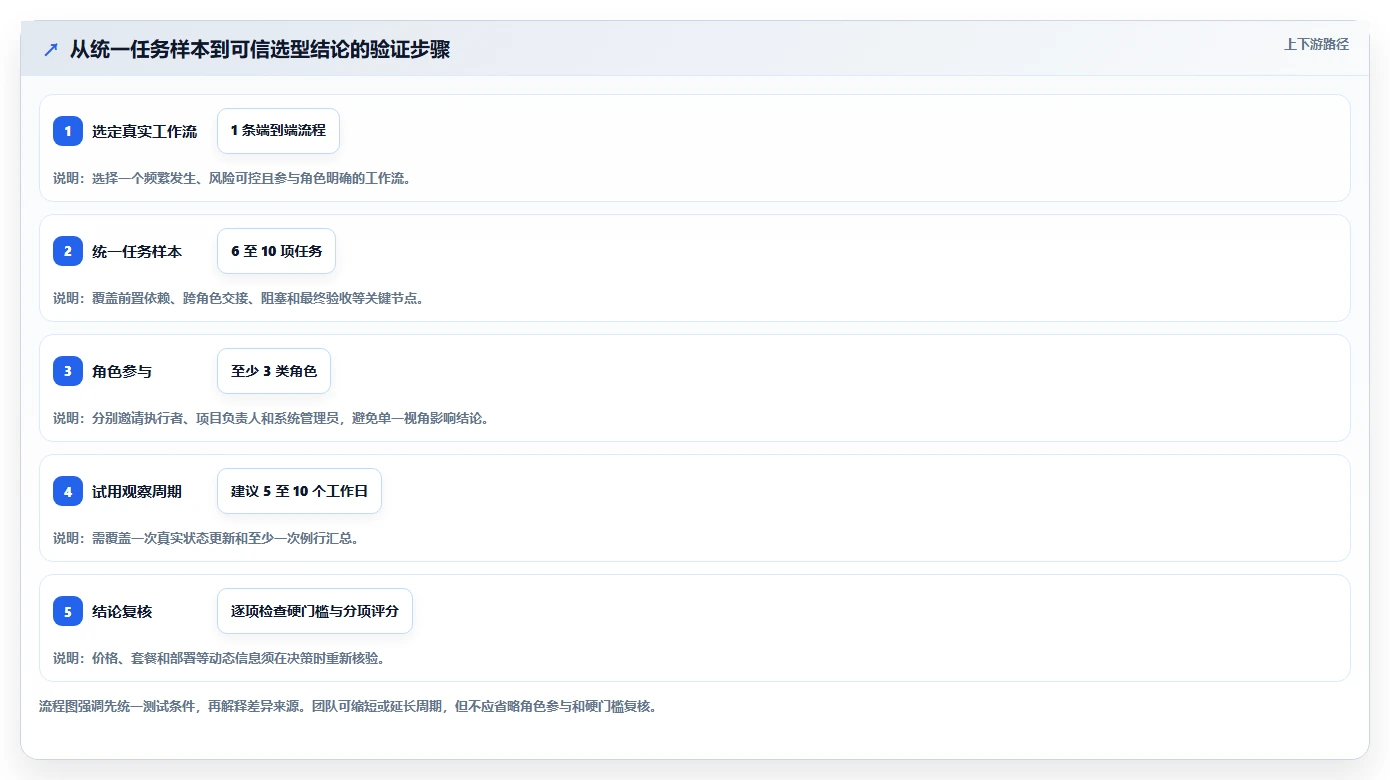Viewport: 1390px width, 780px height.
Task: Click step number 1 badge
Action: tap(68, 131)
